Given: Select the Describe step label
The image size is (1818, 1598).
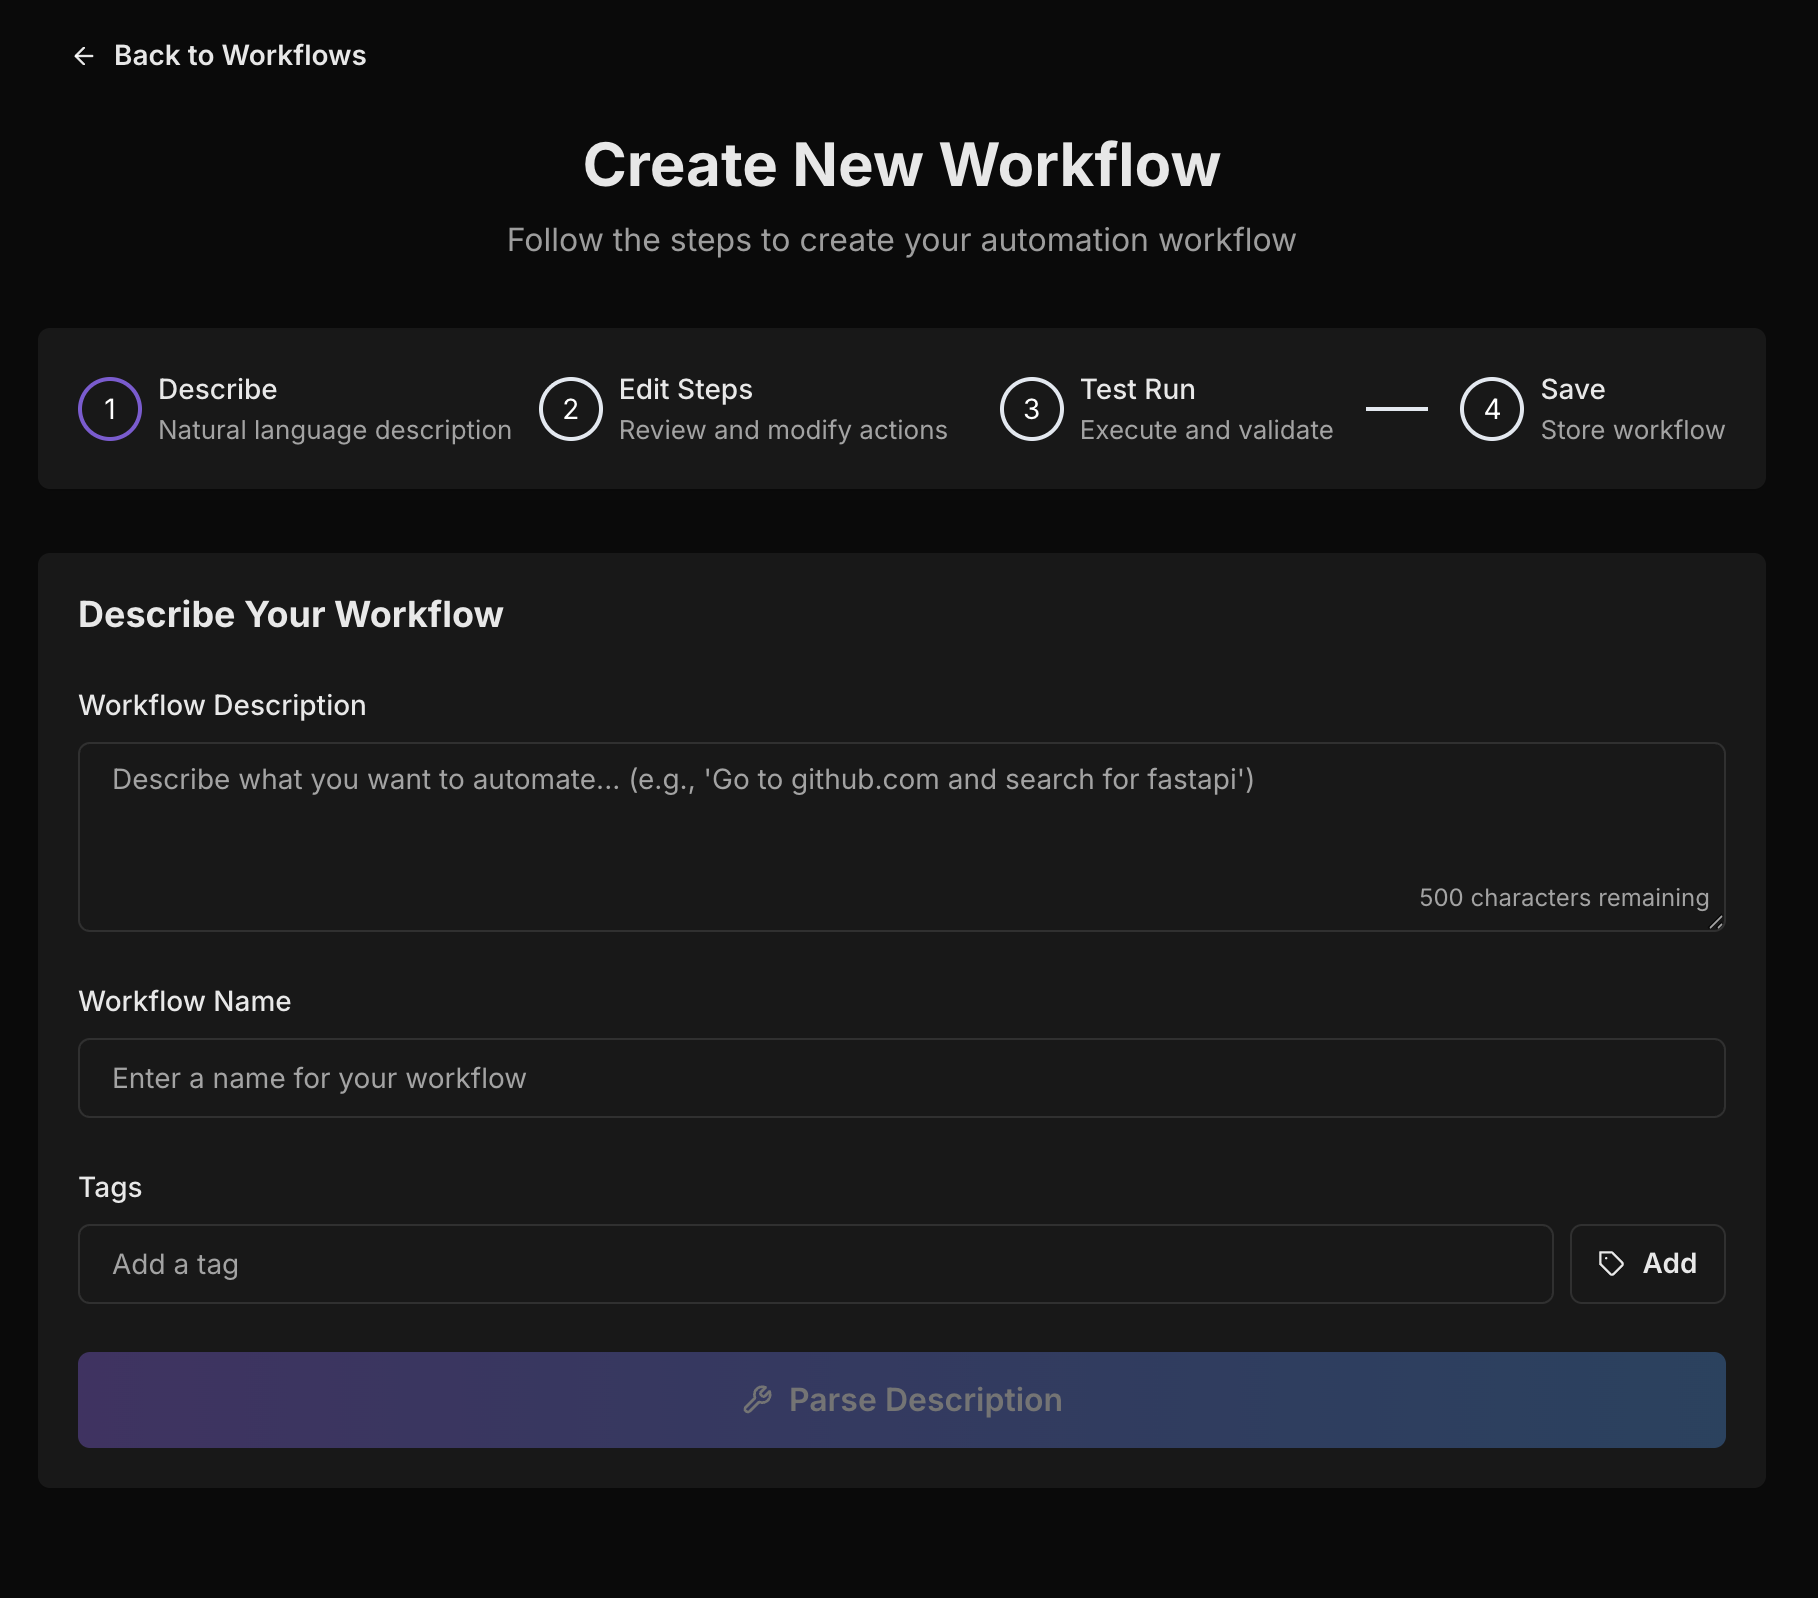Looking at the screenshot, I should click(217, 389).
